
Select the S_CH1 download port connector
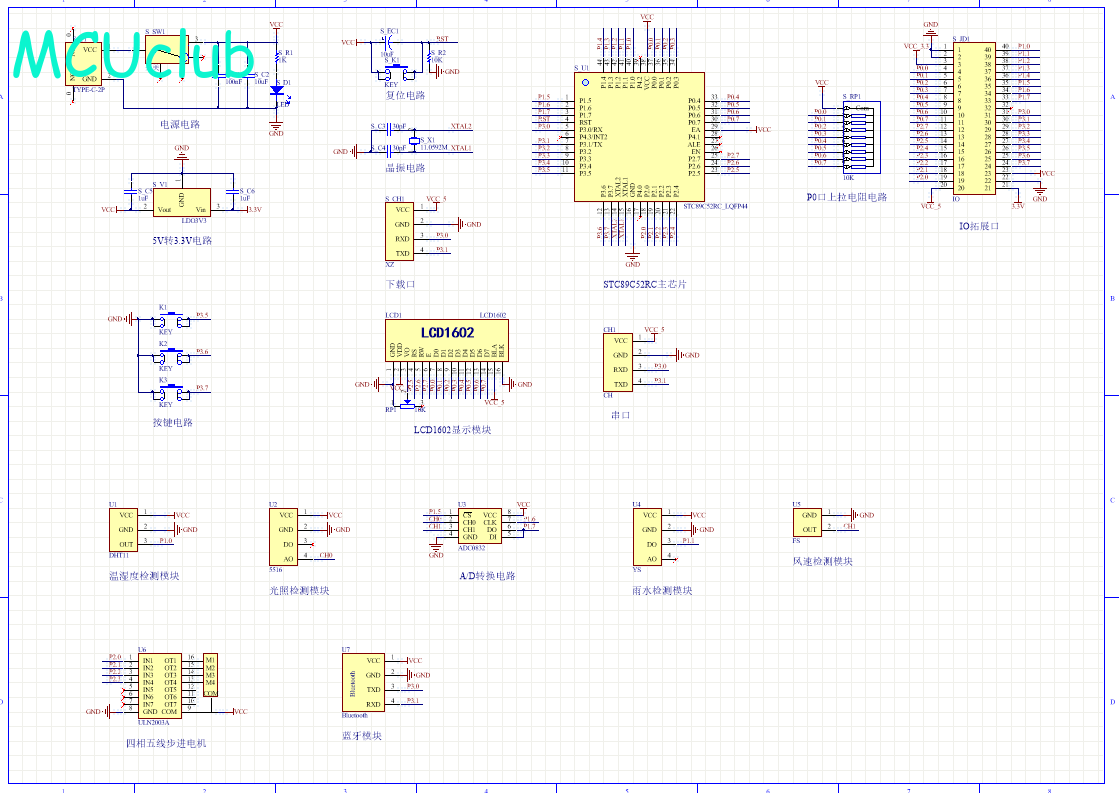coord(399,231)
